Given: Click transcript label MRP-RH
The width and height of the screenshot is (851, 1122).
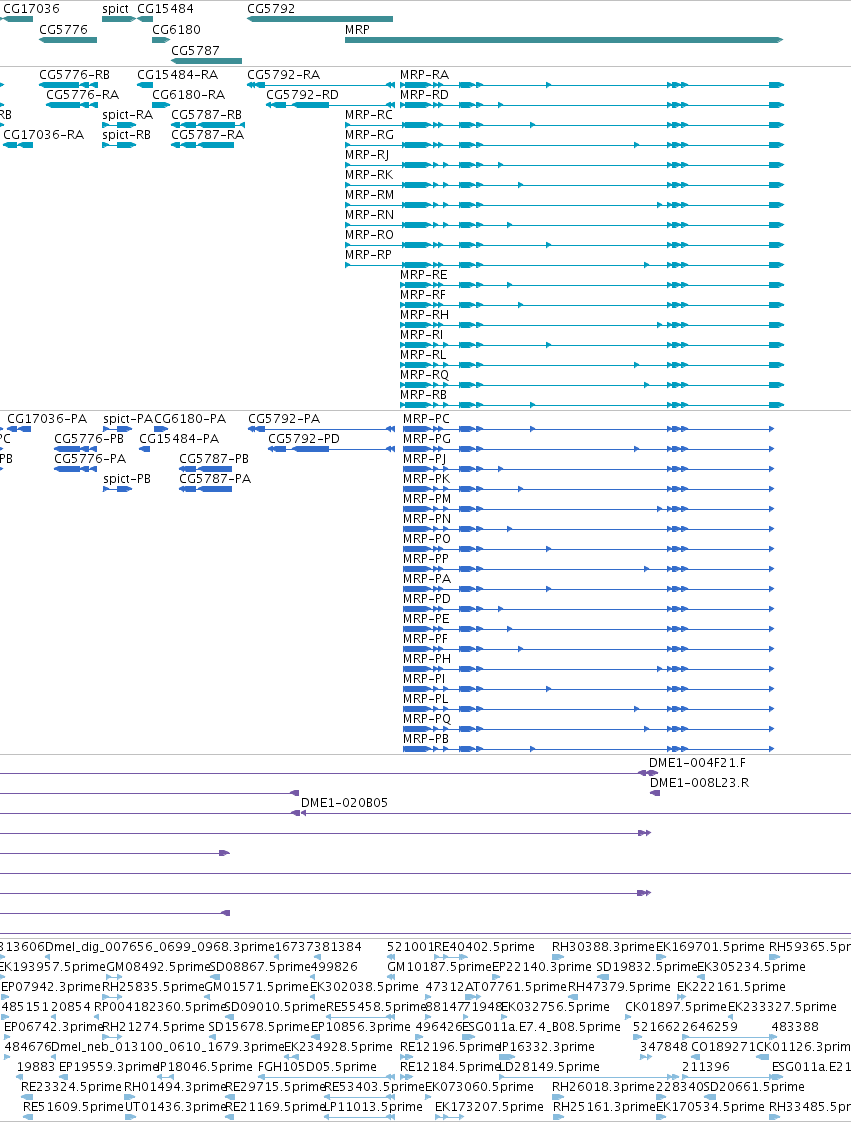Looking at the screenshot, I should [x=424, y=315].
